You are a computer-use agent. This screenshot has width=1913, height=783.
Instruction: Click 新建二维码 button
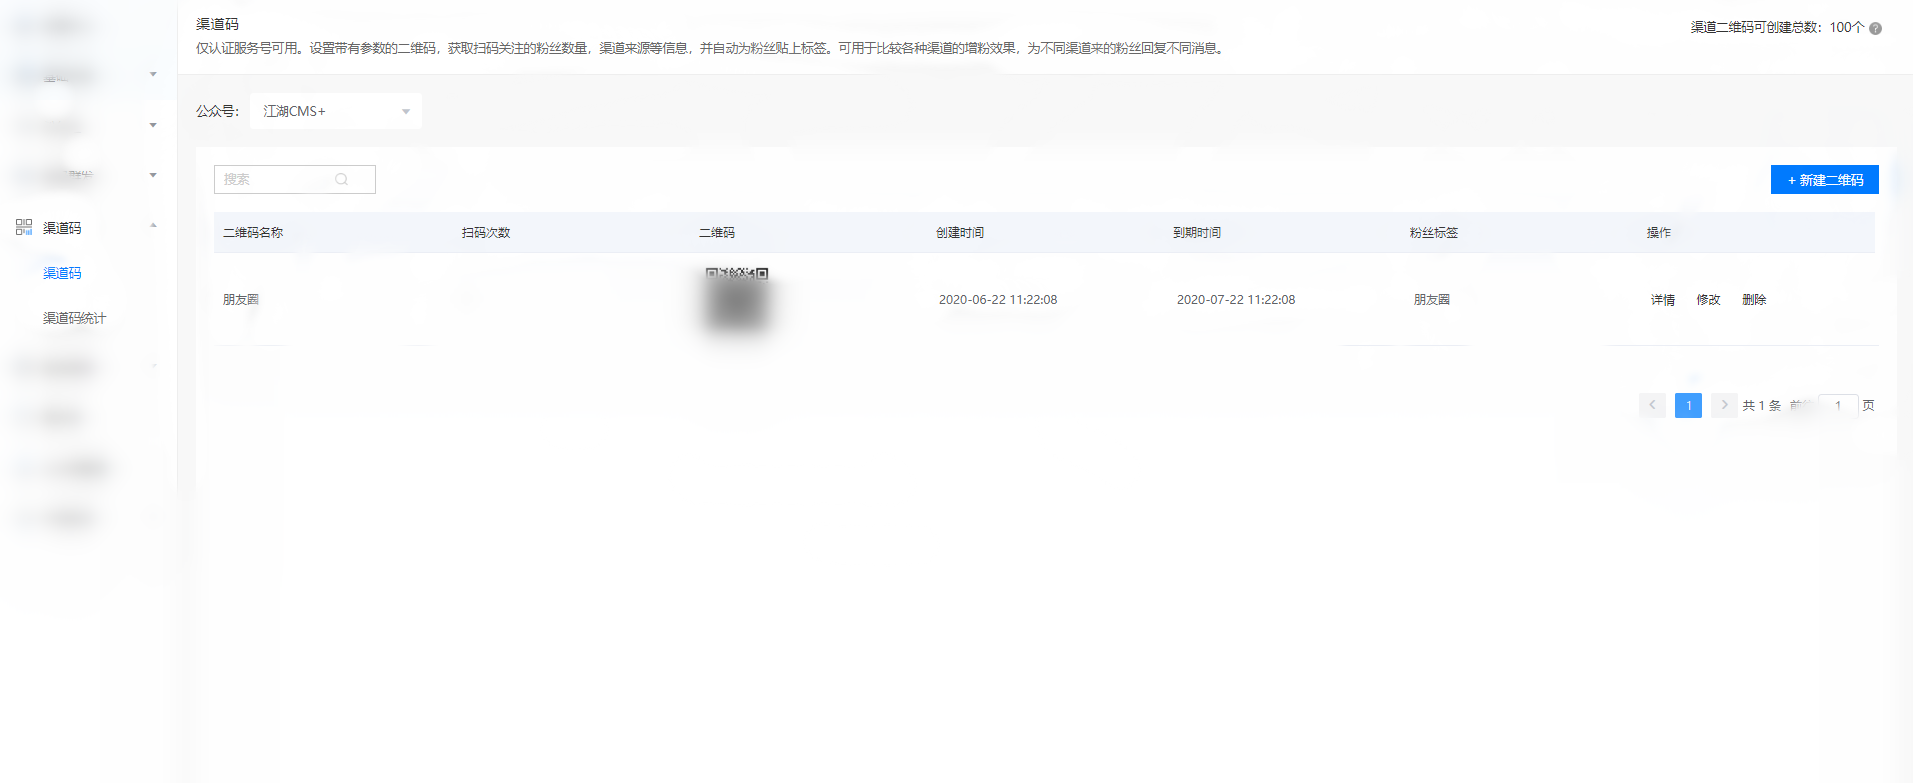tap(1824, 180)
